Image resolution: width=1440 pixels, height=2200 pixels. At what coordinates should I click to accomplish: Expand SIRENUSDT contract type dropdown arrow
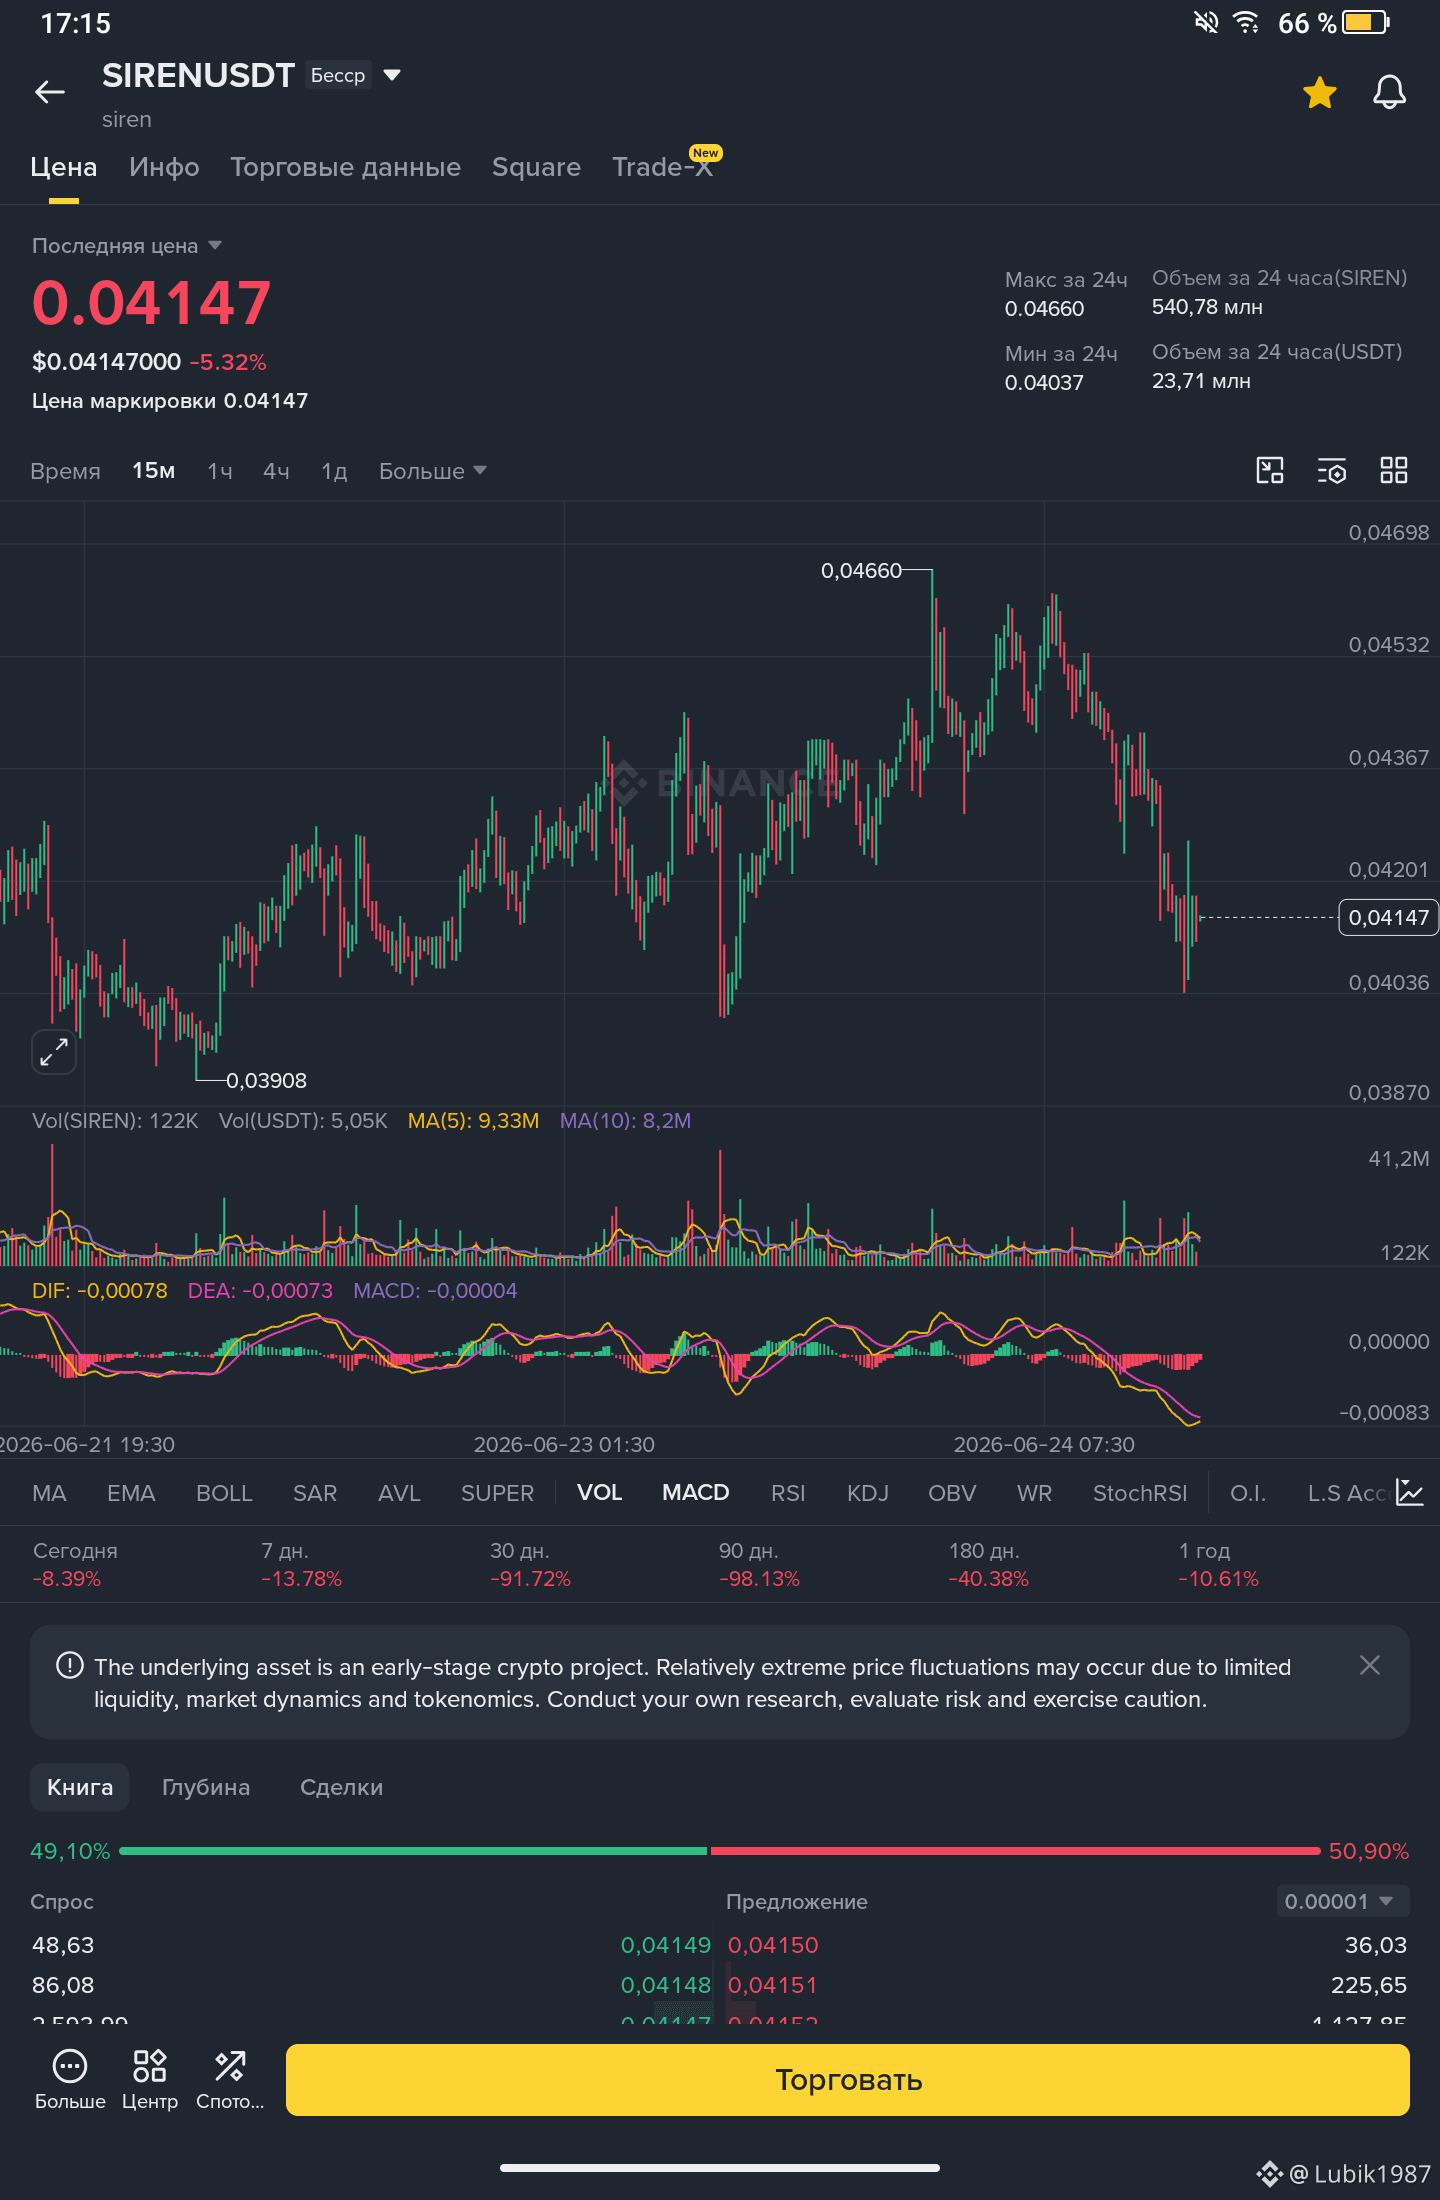[x=392, y=75]
